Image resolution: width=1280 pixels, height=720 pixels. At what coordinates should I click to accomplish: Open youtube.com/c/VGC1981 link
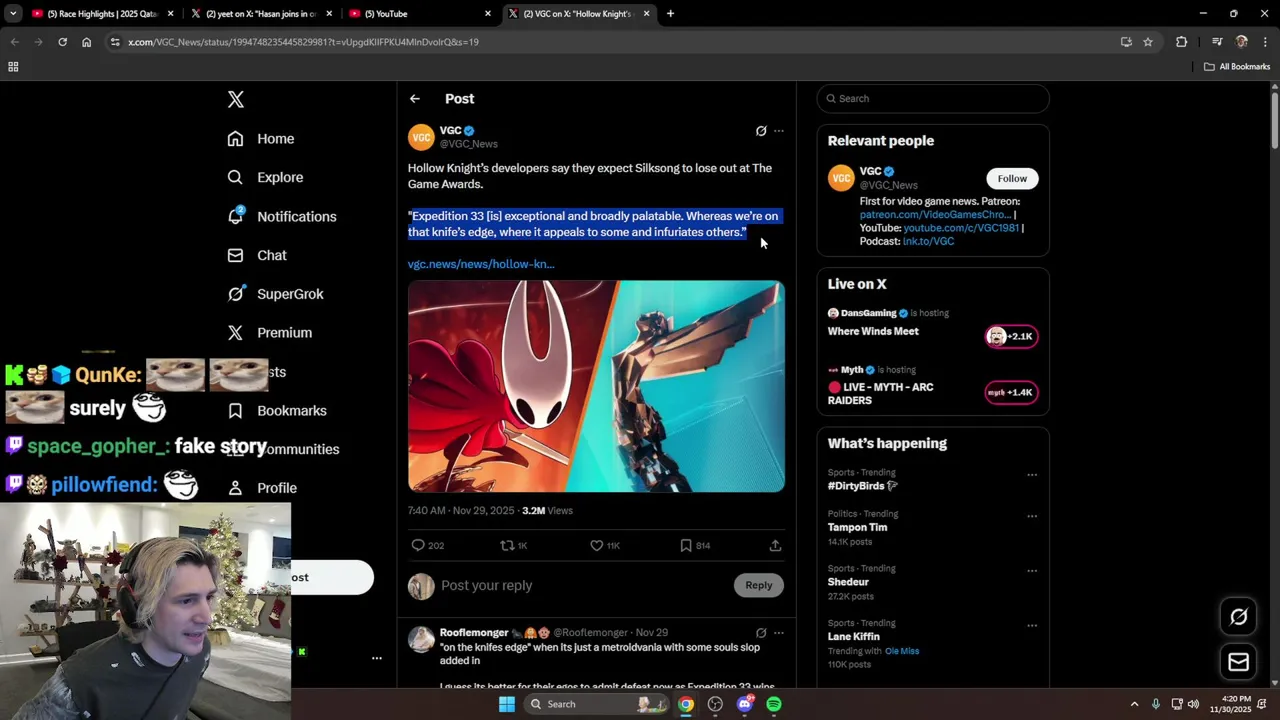pos(961,228)
